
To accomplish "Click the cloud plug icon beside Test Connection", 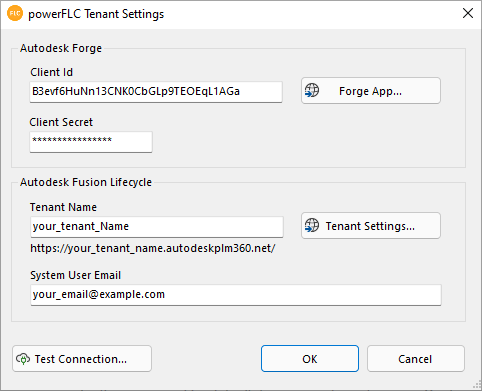I will point(23,359).
